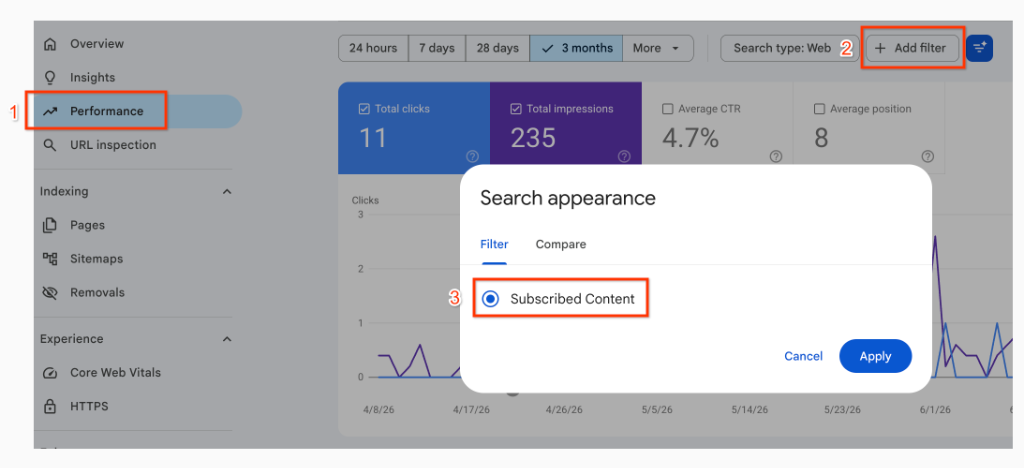The image size is (1024, 468).
Task: Open Core Web Vitals report
Action: pos(116,373)
